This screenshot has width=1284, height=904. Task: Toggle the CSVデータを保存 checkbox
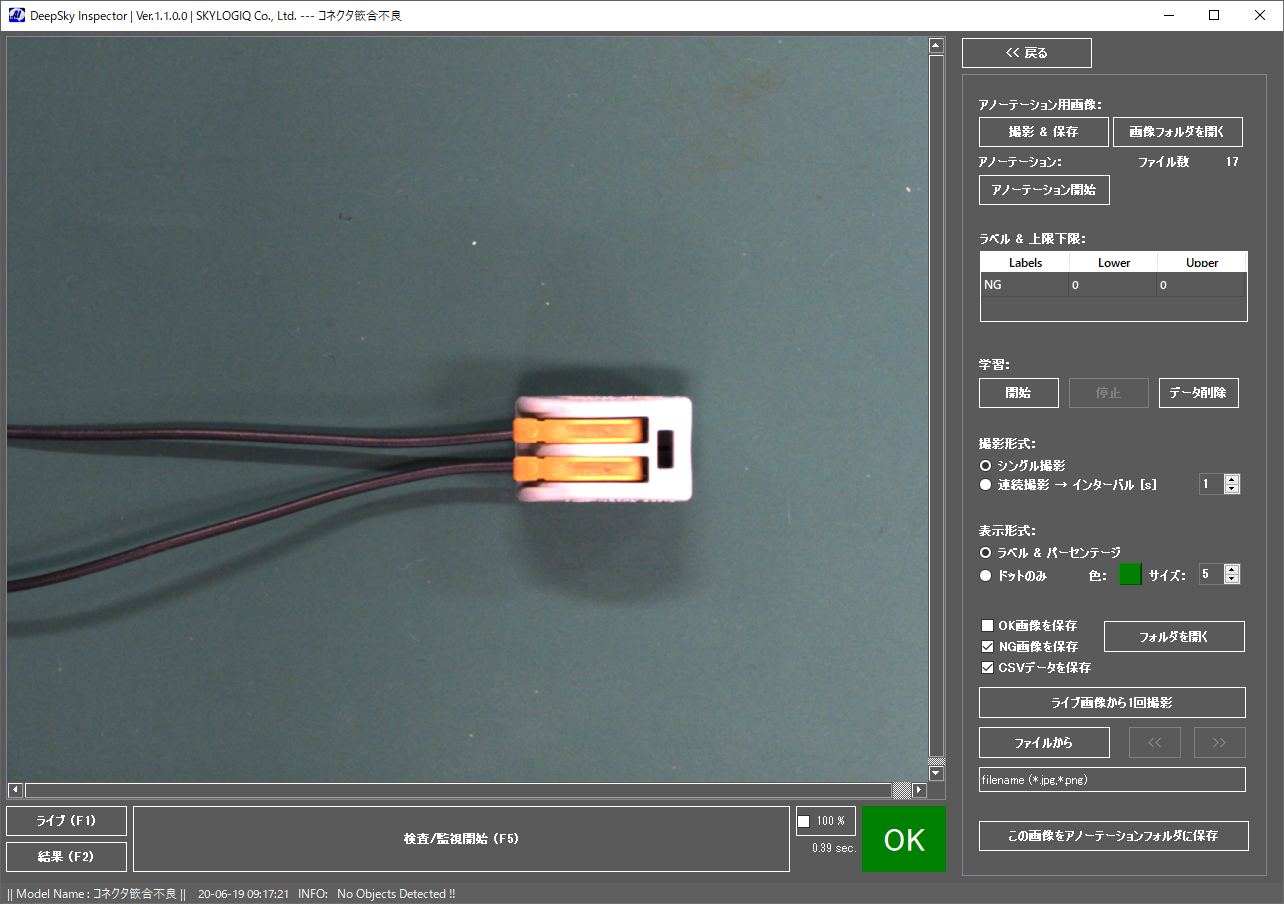(x=987, y=668)
